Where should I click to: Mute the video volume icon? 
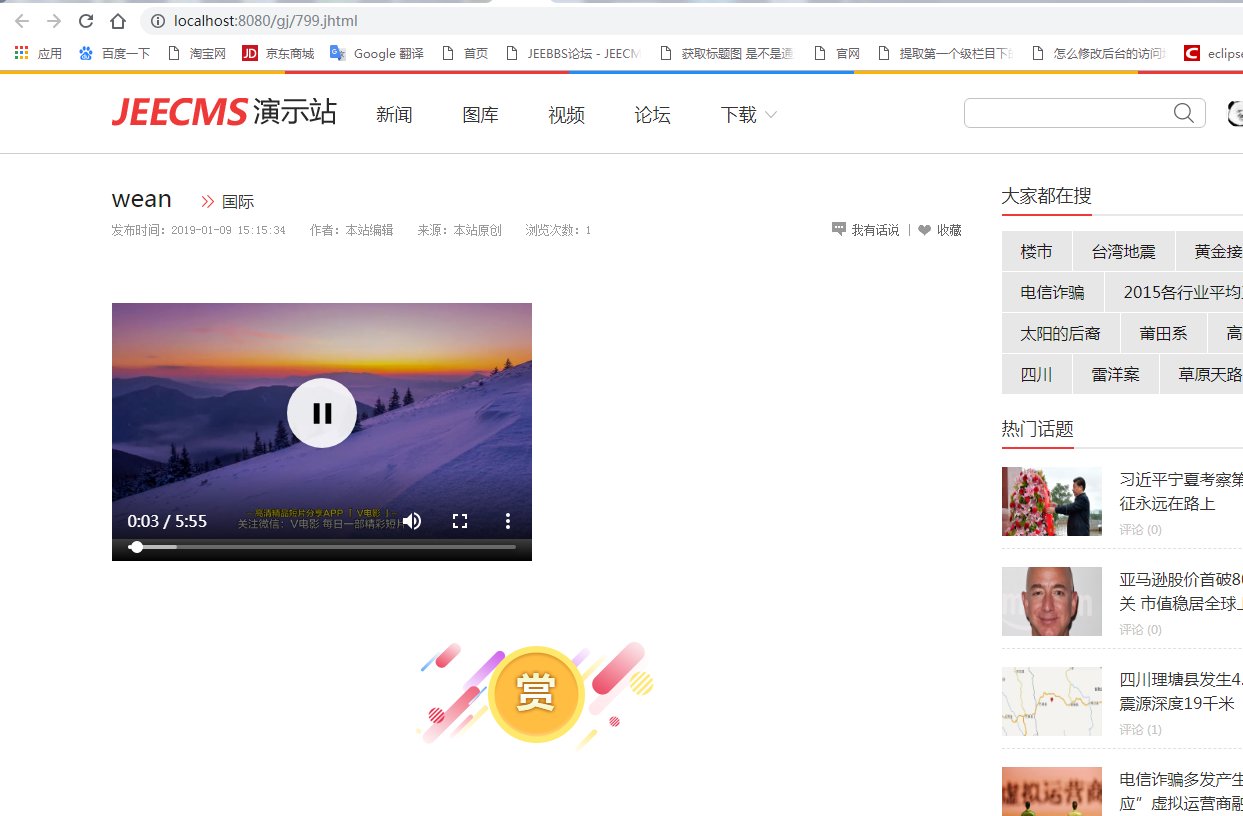[x=412, y=521]
